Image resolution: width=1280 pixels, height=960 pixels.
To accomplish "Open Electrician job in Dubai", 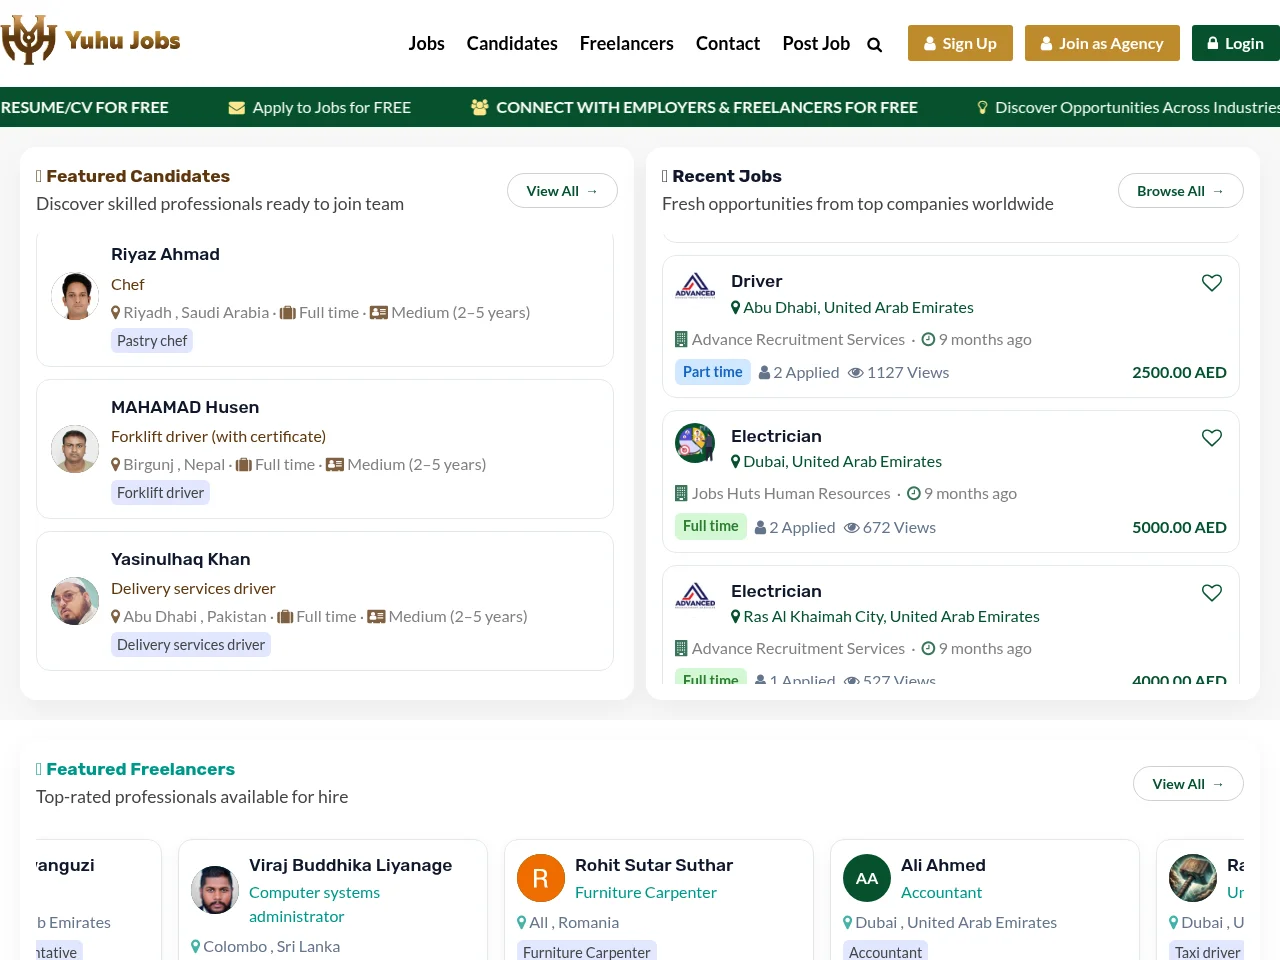I will (x=776, y=437).
